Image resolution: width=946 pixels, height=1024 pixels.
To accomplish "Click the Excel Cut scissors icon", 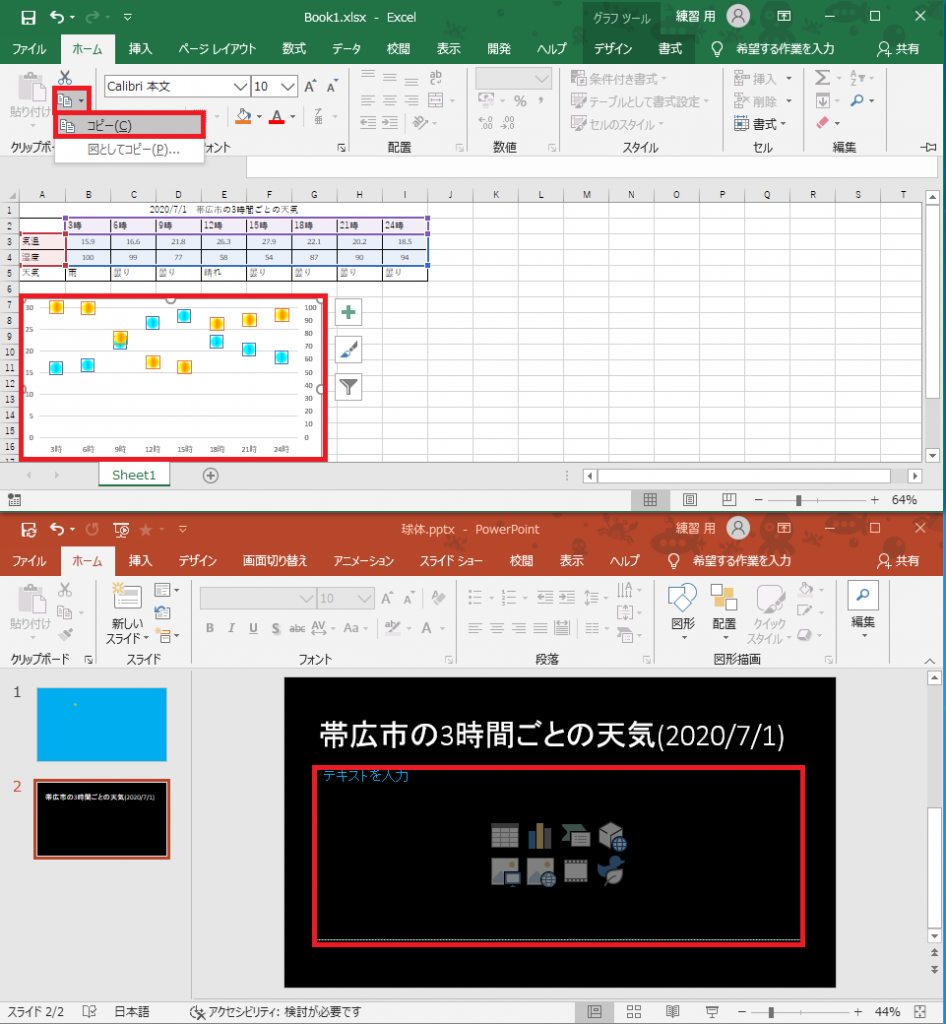I will point(65,78).
